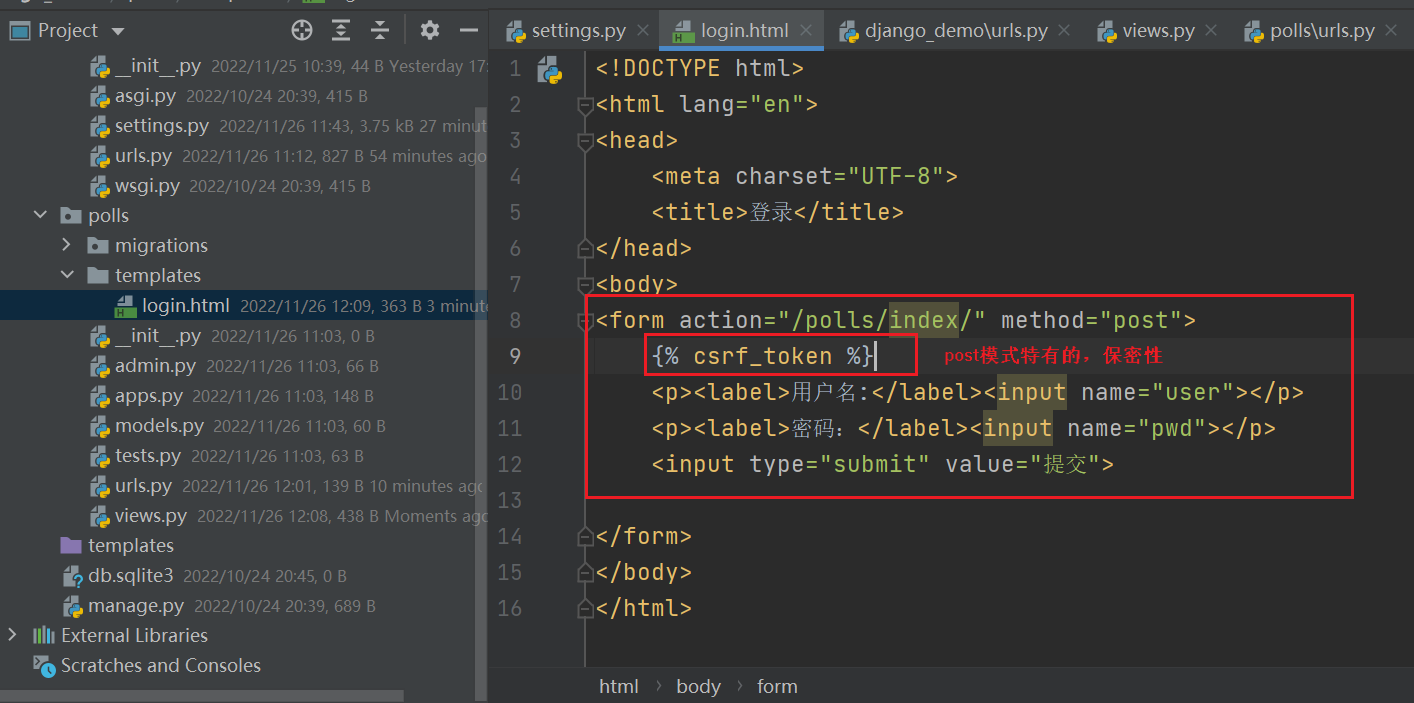Click HTML file icon of login.html in tree
The height and width of the screenshot is (703, 1414).
(x=126, y=306)
